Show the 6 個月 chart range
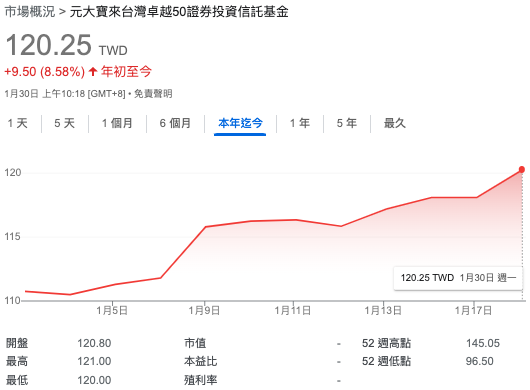The width and height of the screenshot is (530, 390). 175,123
